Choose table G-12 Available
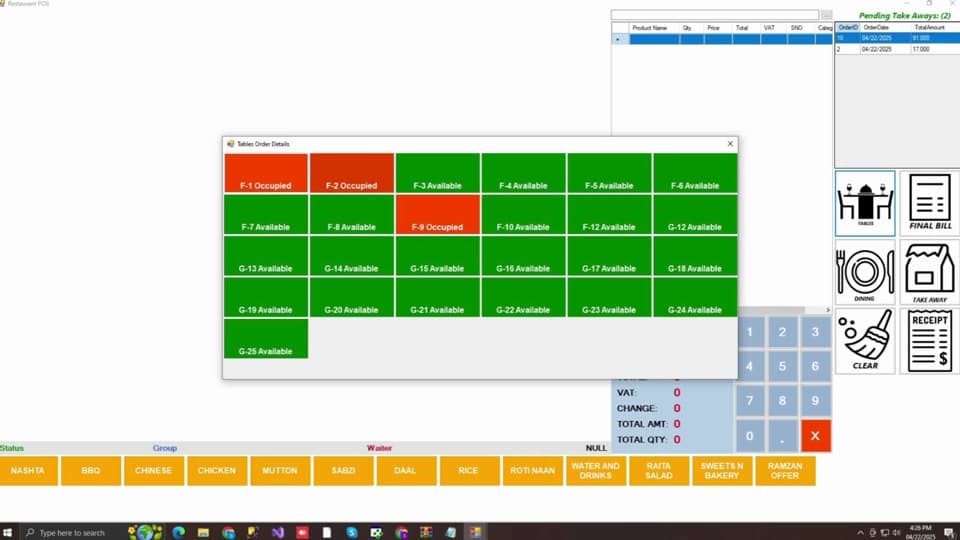Image resolution: width=960 pixels, height=540 pixels. coord(695,215)
